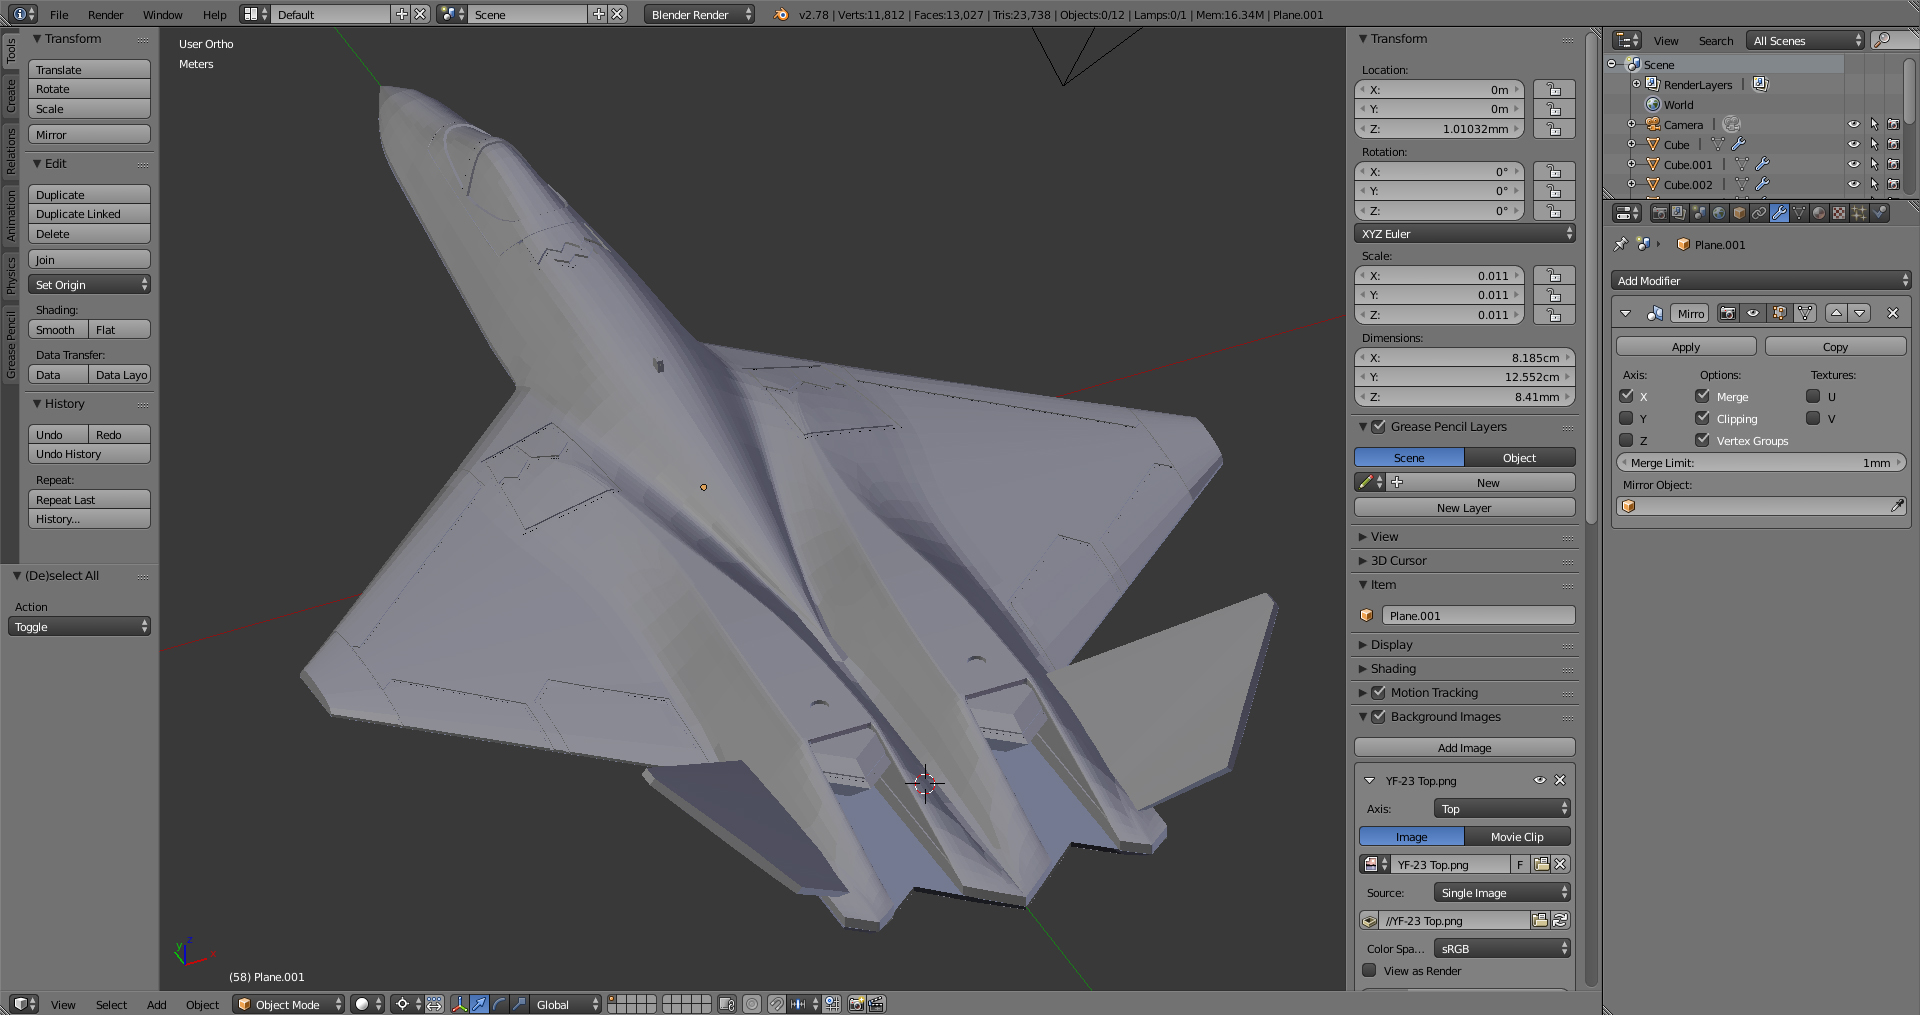The image size is (1920, 1015).
Task: Uncheck the X mirror axis checkbox
Action: tap(1626, 396)
